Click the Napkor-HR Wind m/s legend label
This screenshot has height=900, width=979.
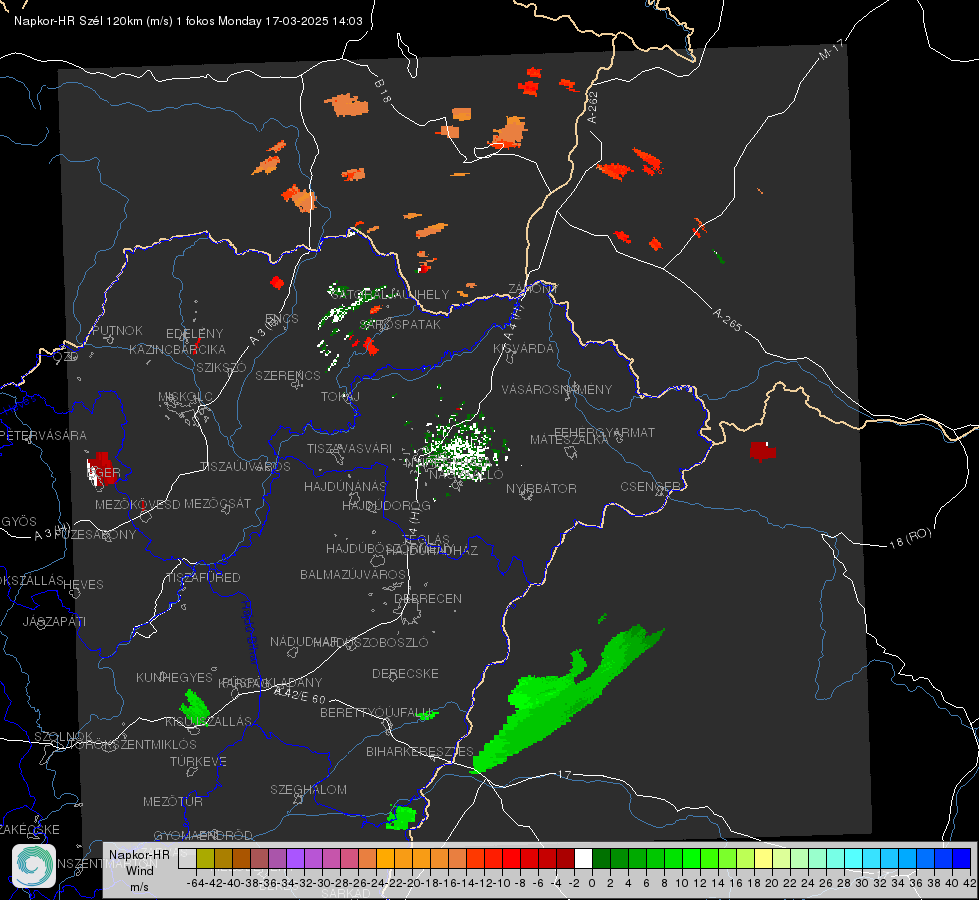click(139, 870)
